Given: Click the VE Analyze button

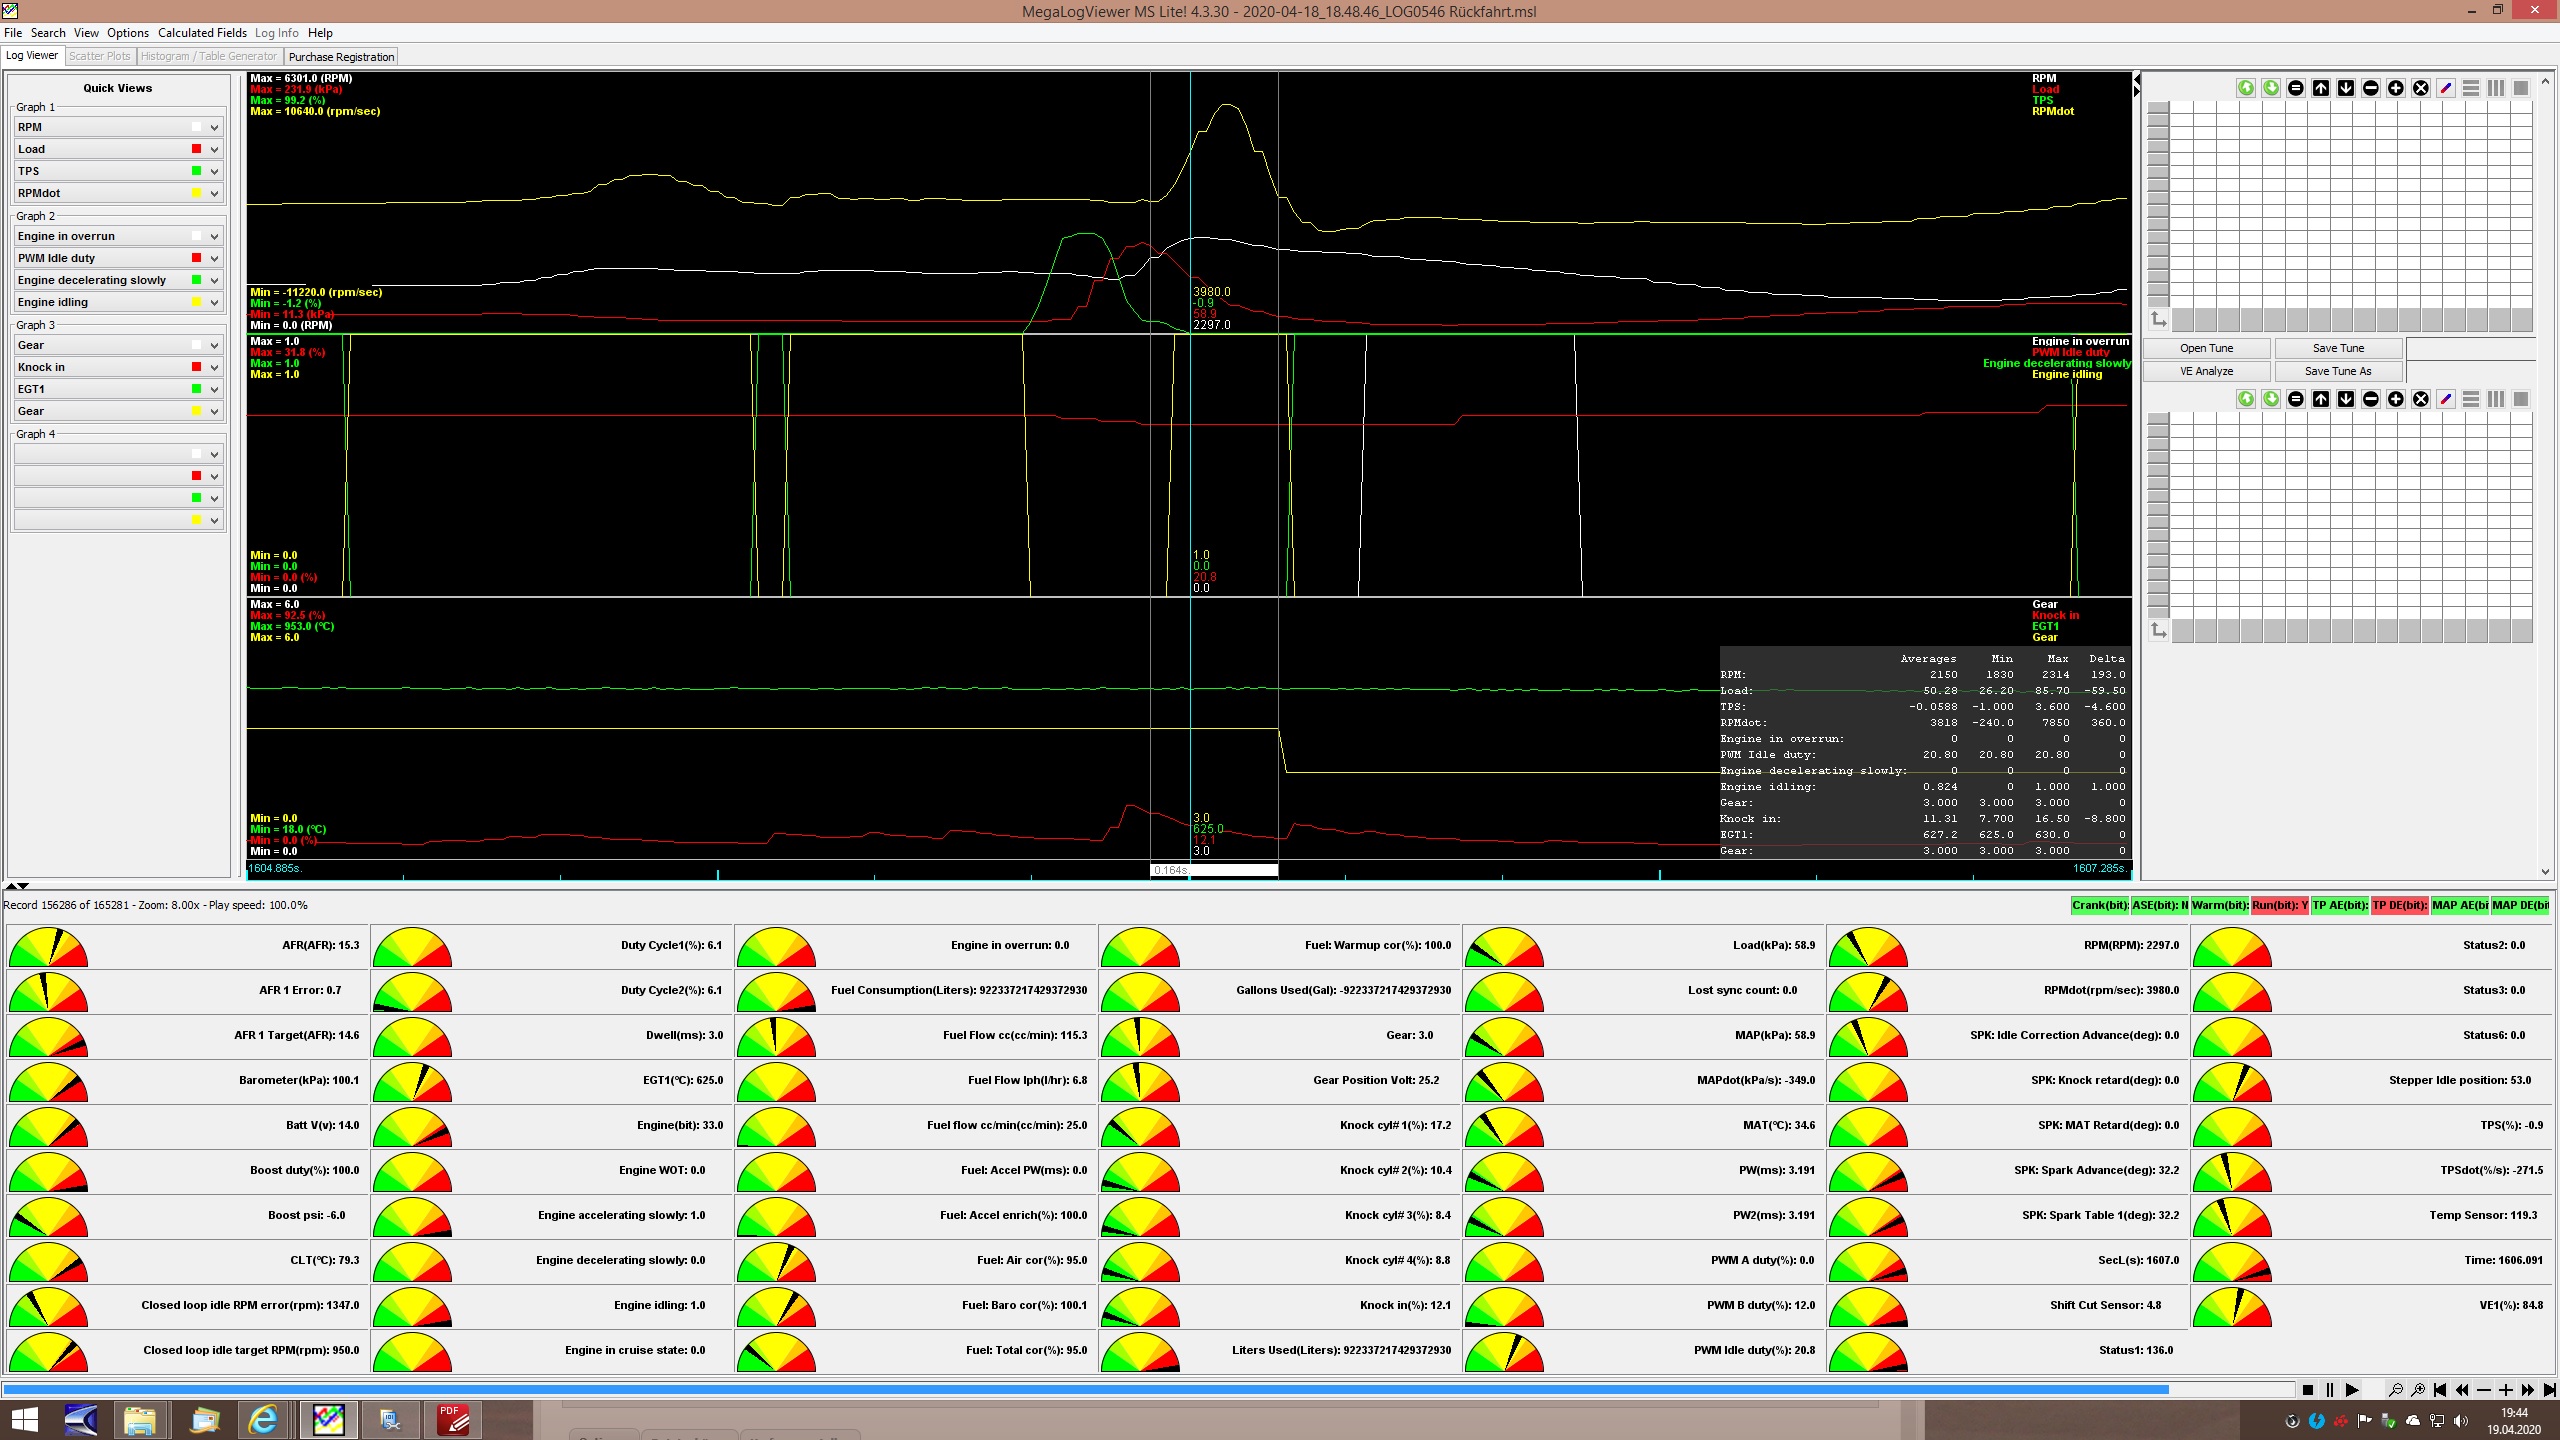Looking at the screenshot, I should pyautogui.click(x=2206, y=371).
